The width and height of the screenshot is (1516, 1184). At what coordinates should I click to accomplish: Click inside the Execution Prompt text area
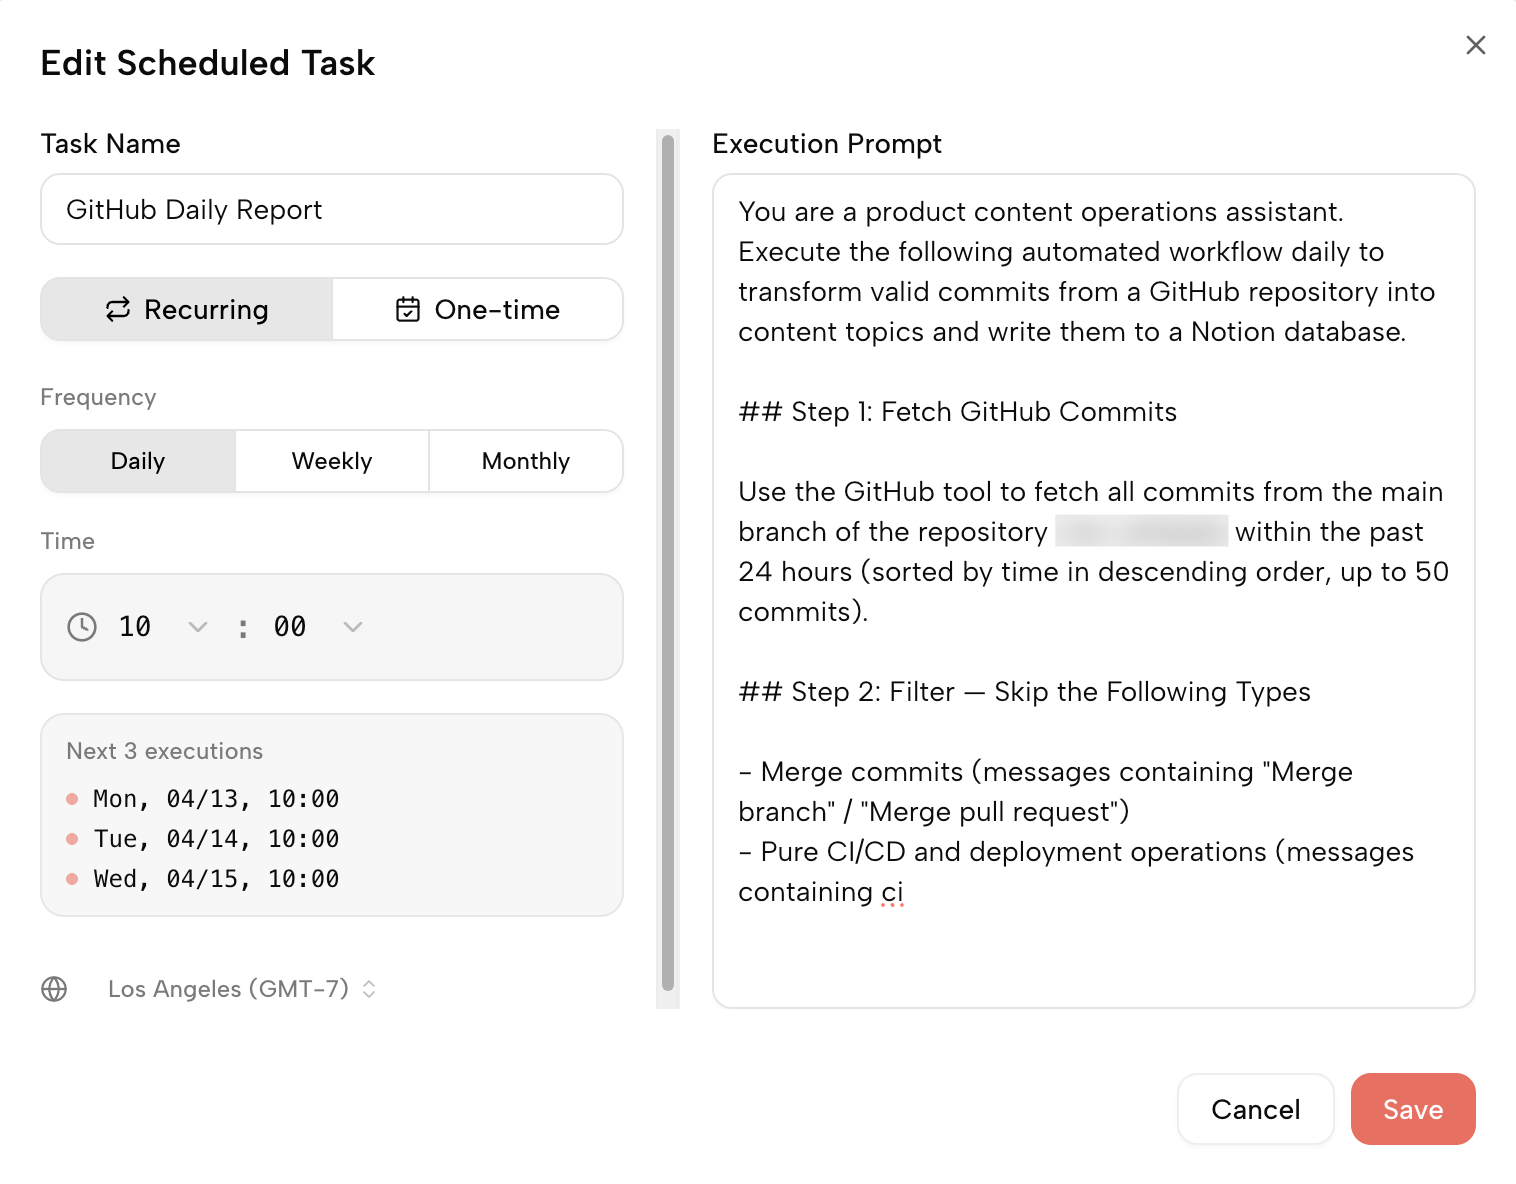(1093, 950)
